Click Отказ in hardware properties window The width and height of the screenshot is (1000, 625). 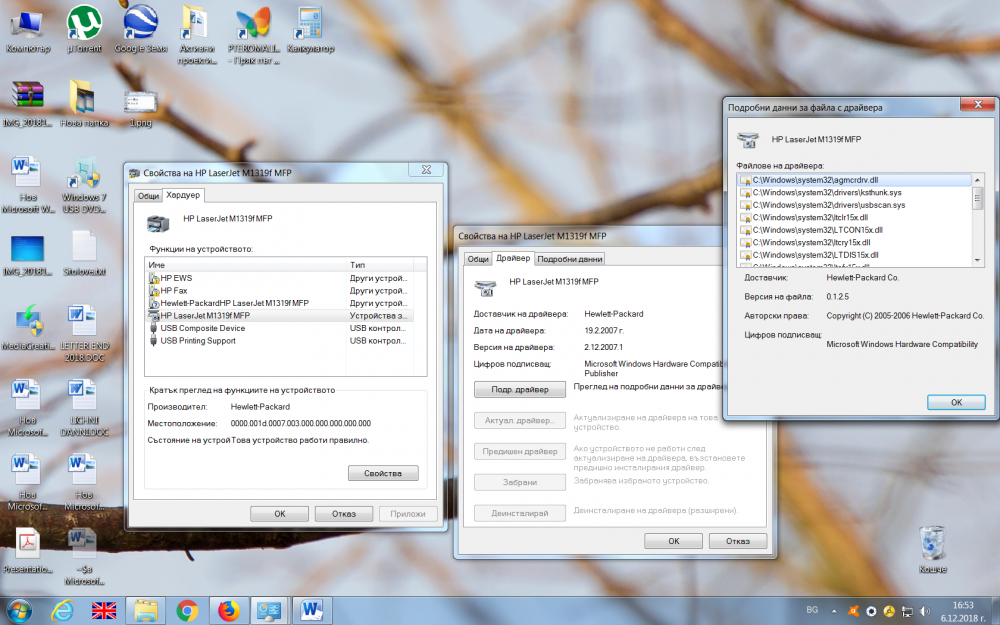(344, 513)
